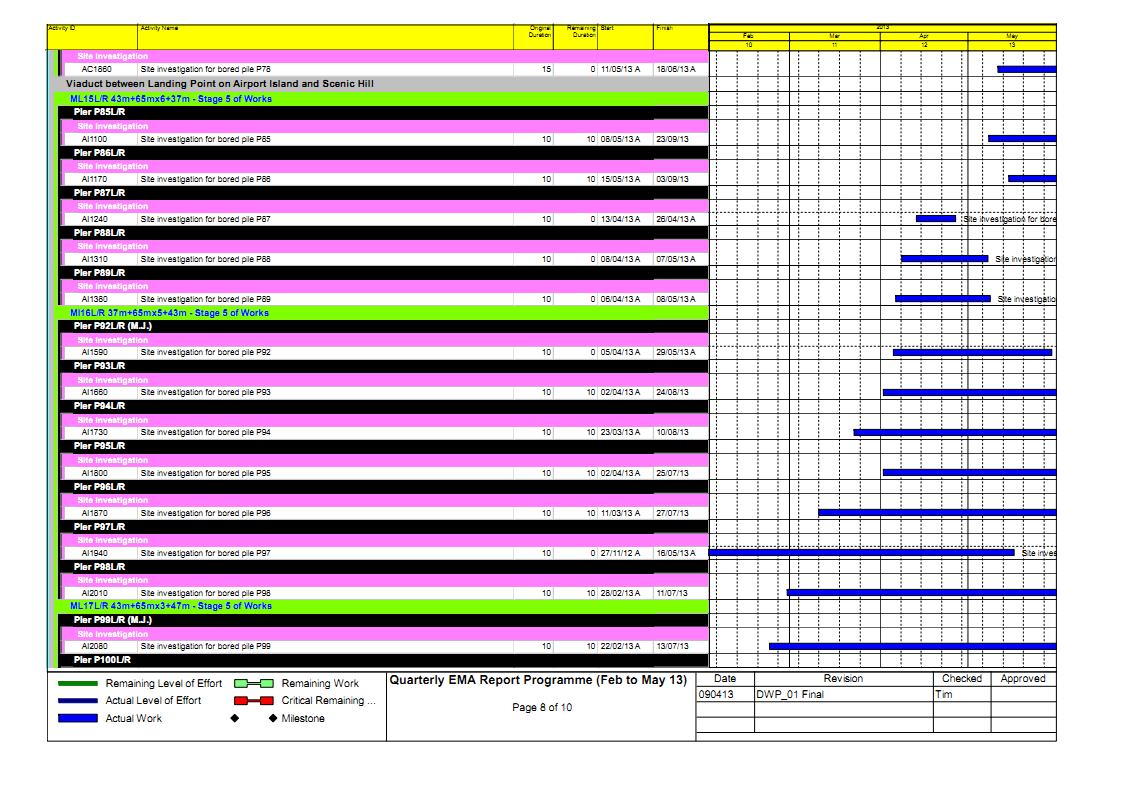Click the diamond beside the Milestone label

[x=273, y=718]
